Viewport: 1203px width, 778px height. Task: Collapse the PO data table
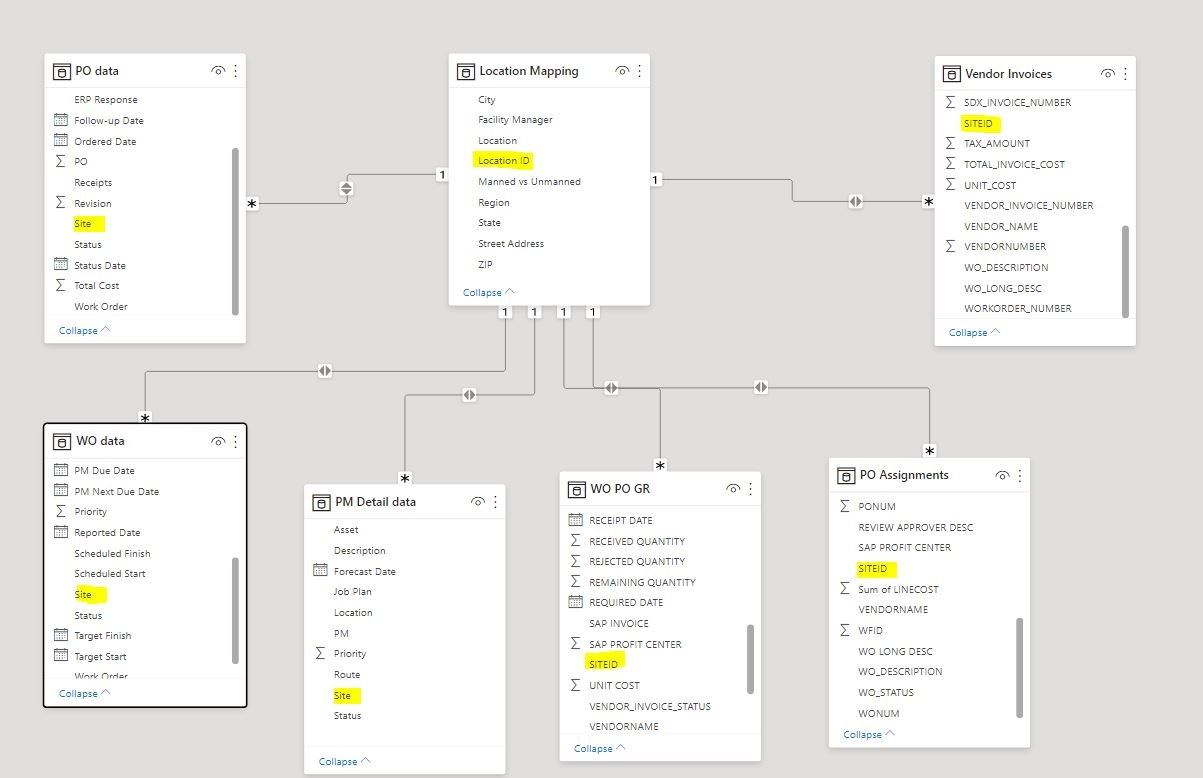click(x=85, y=330)
